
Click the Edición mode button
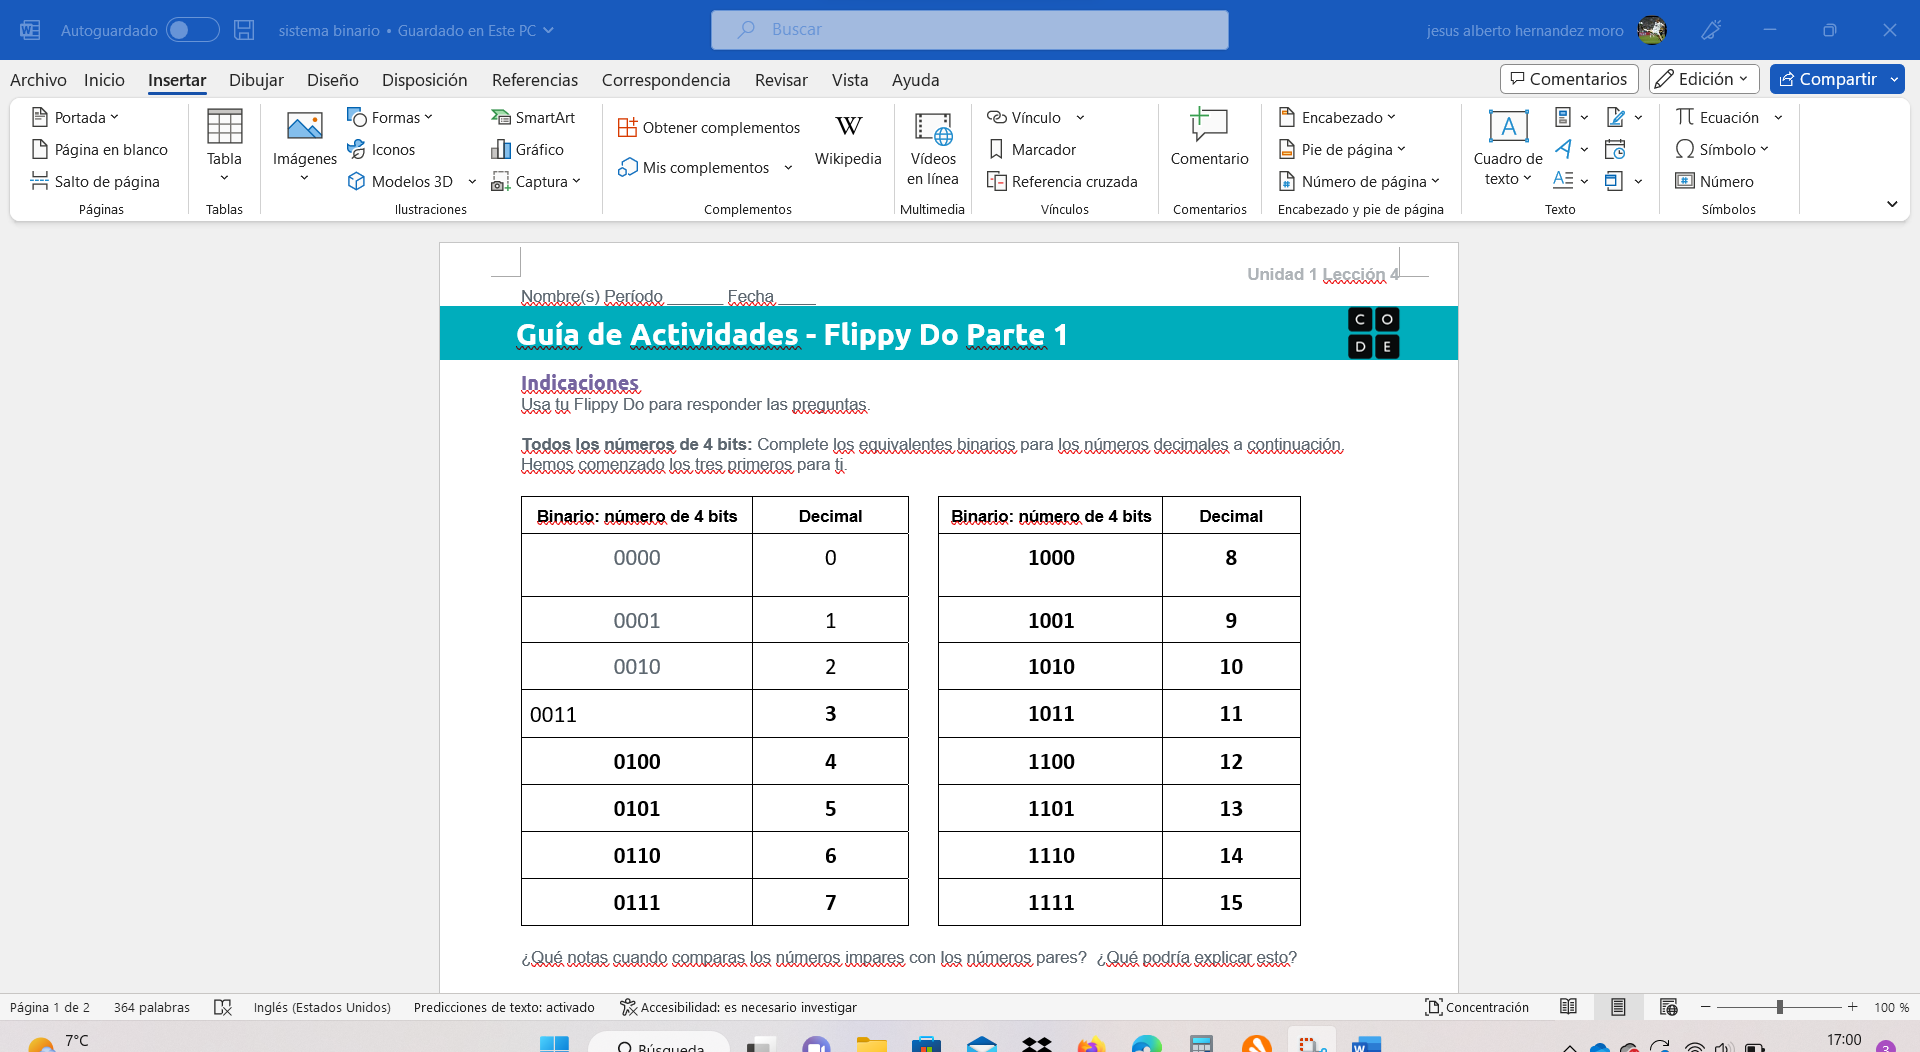click(1704, 79)
